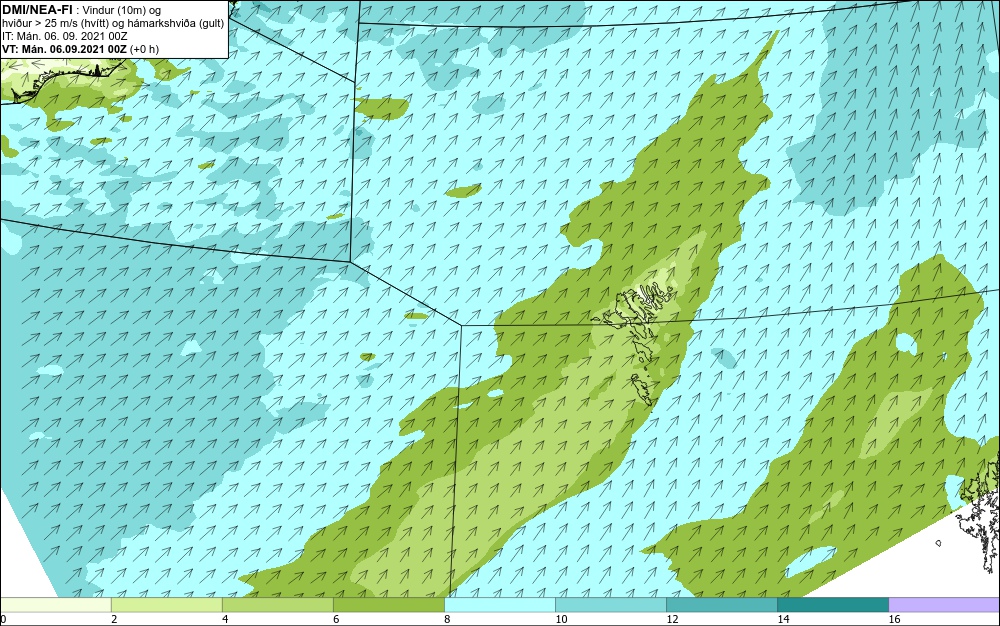Click the 'VT: Mán. 06.09.2021 00Z' line

[x=80, y=48]
